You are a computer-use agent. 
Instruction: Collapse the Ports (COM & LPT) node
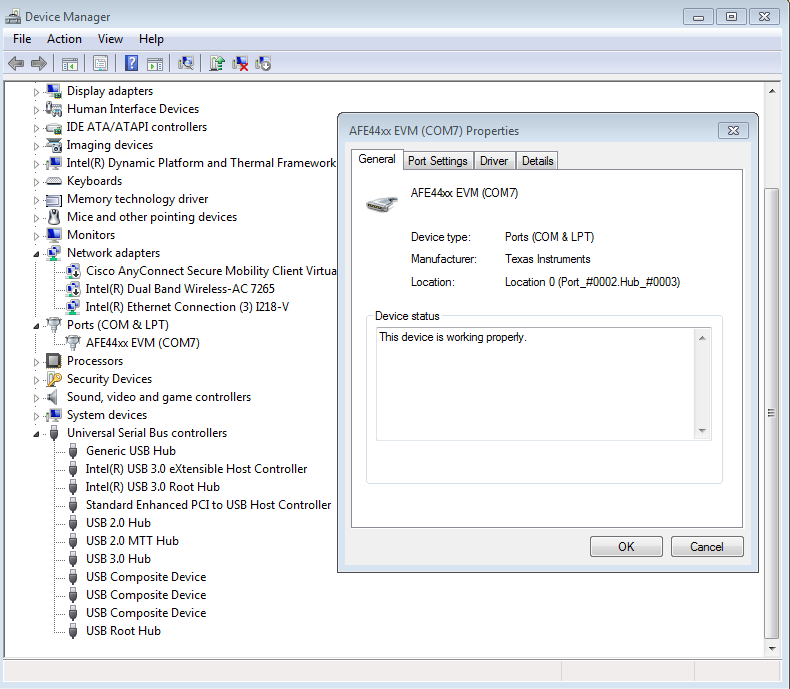tap(36, 326)
